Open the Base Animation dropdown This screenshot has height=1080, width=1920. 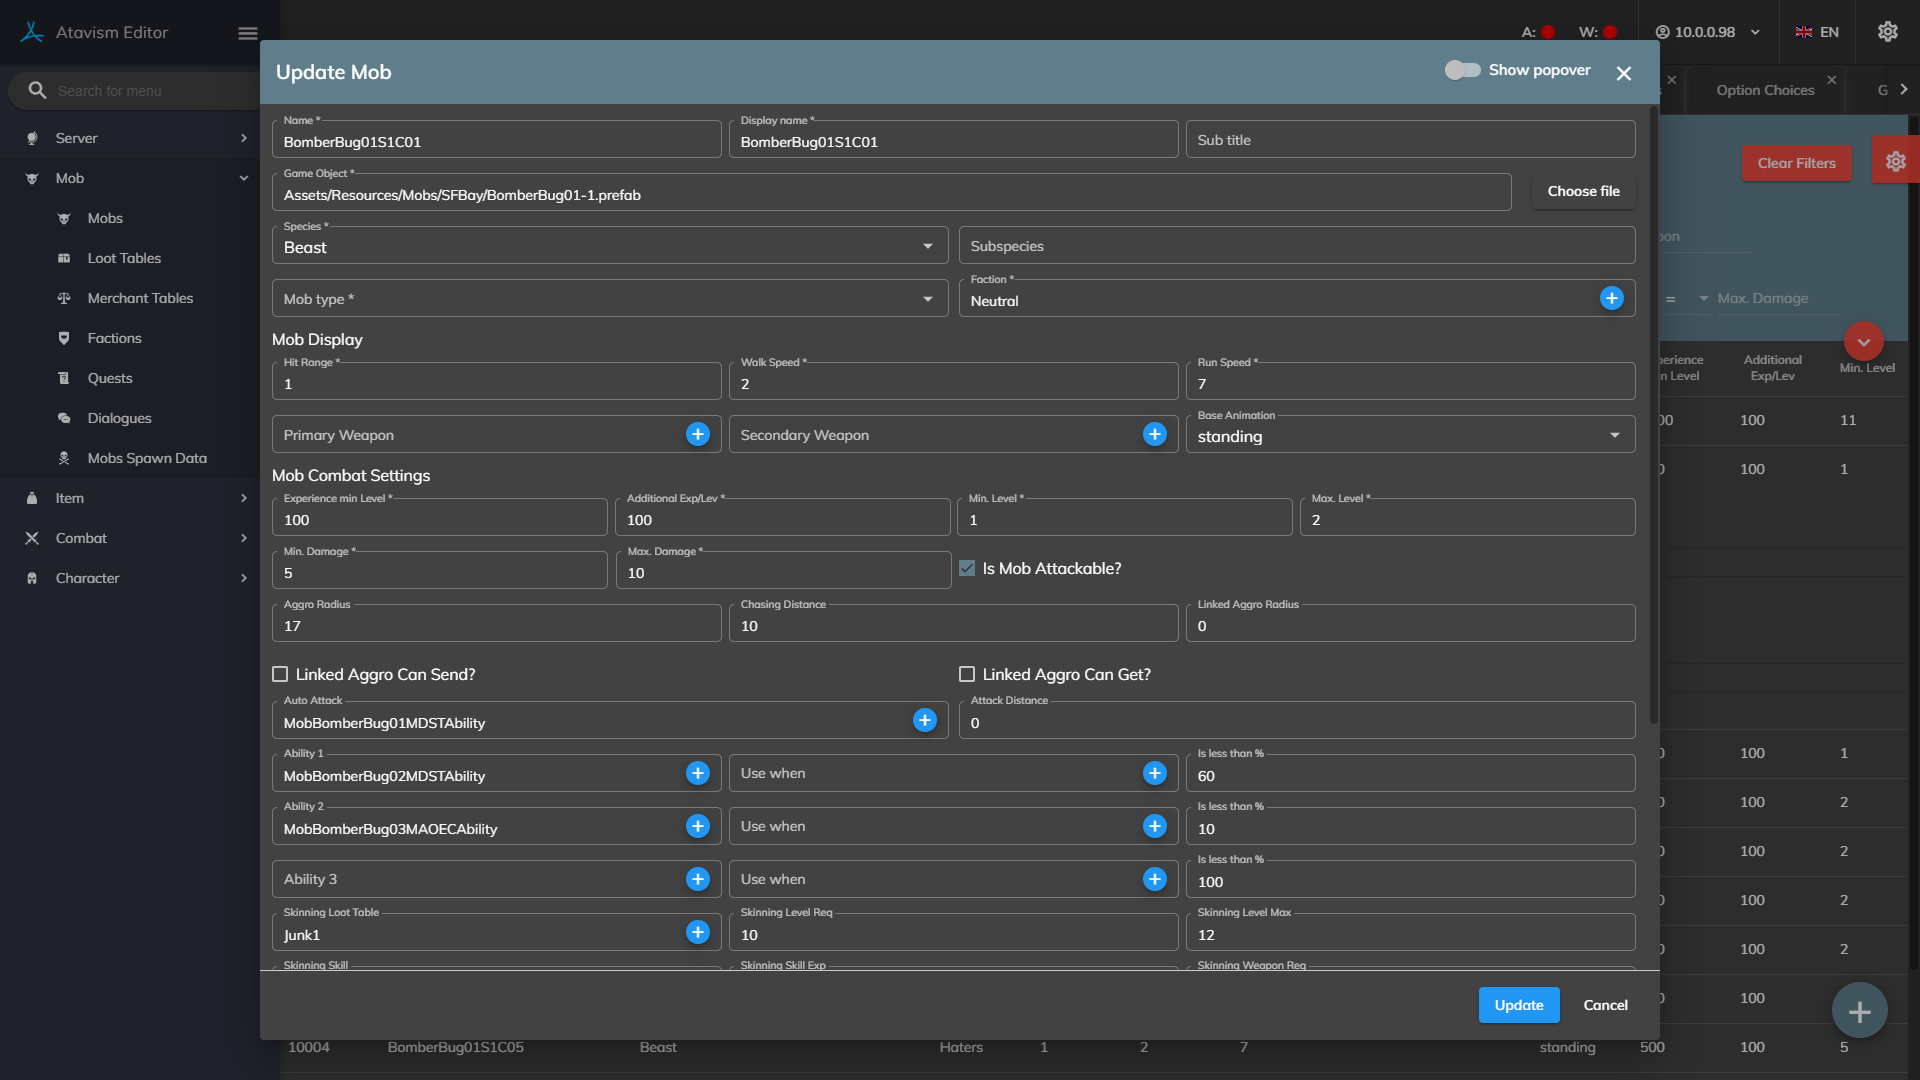(1410, 436)
